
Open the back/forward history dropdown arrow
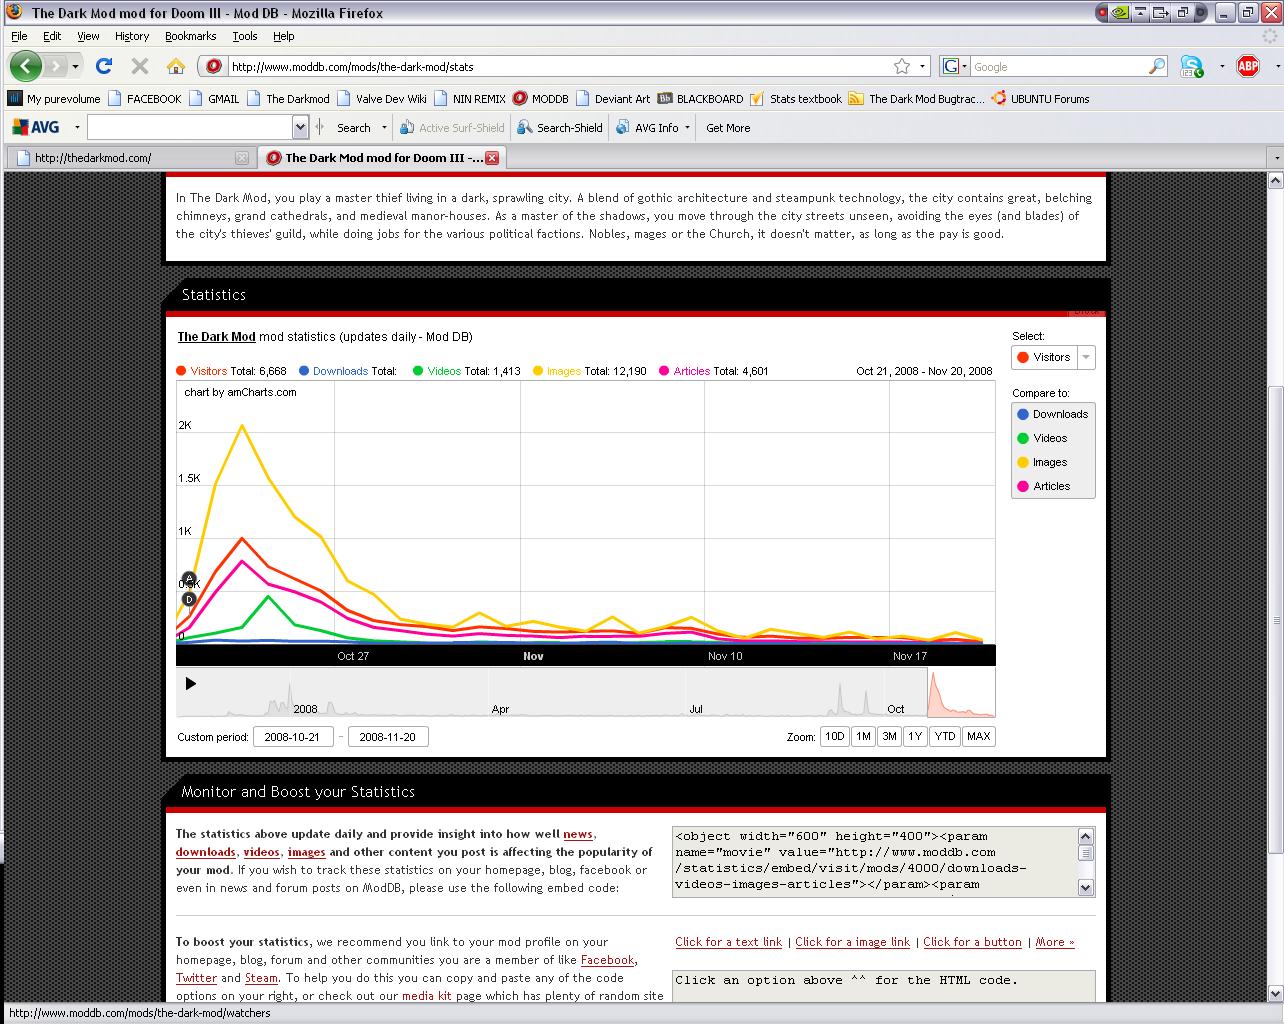click(x=75, y=67)
